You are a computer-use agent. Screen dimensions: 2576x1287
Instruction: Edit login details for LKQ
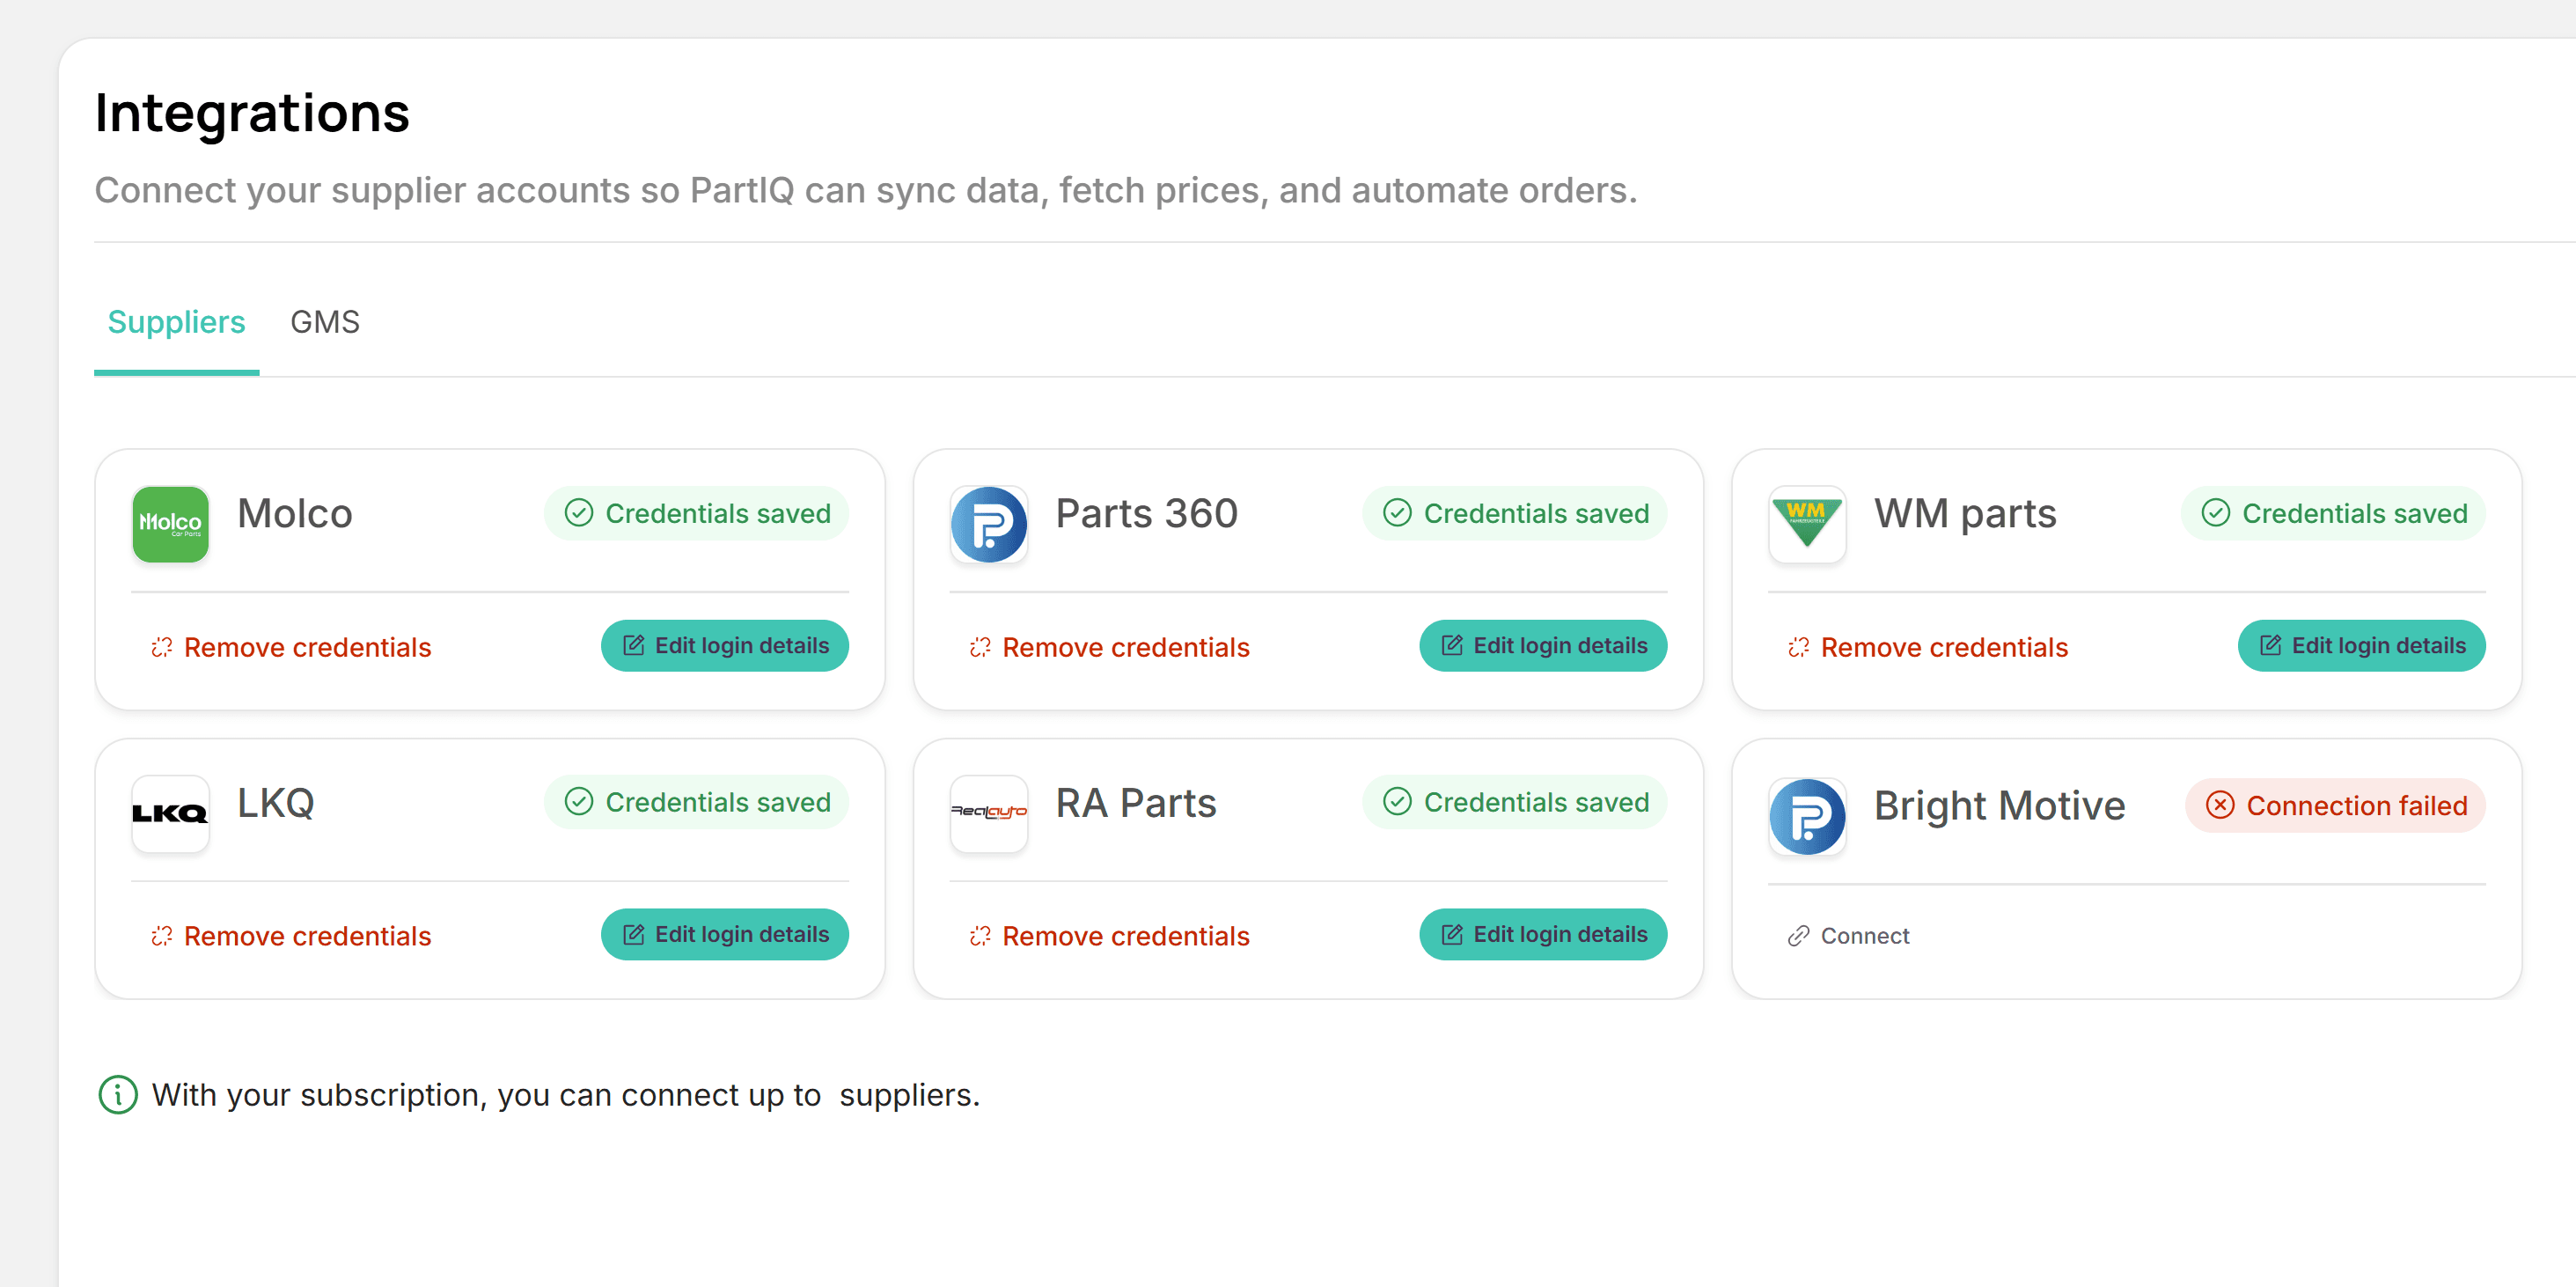(725, 934)
